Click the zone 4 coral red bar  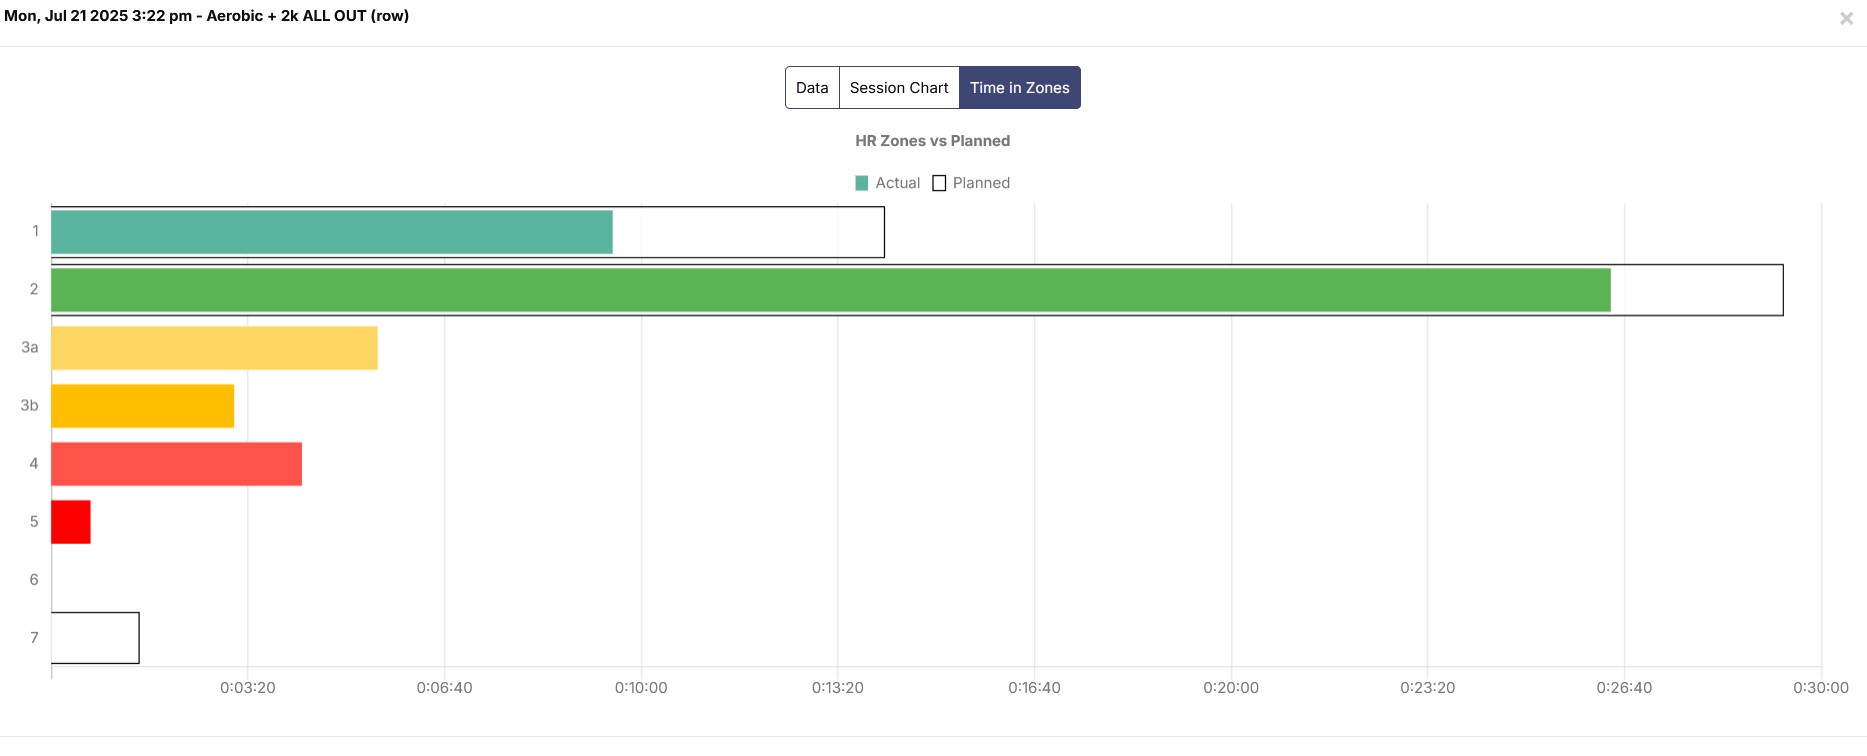(176, 464)
